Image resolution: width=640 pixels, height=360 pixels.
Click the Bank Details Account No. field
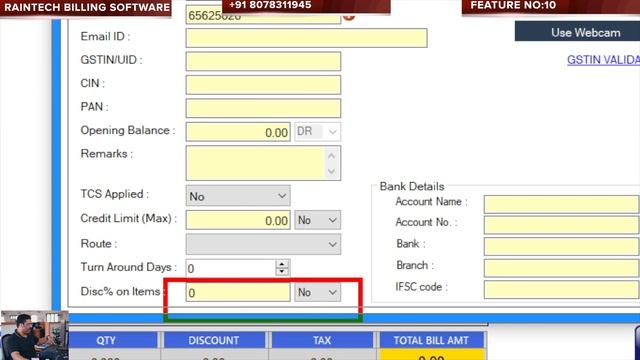click(x=562, y=224)
